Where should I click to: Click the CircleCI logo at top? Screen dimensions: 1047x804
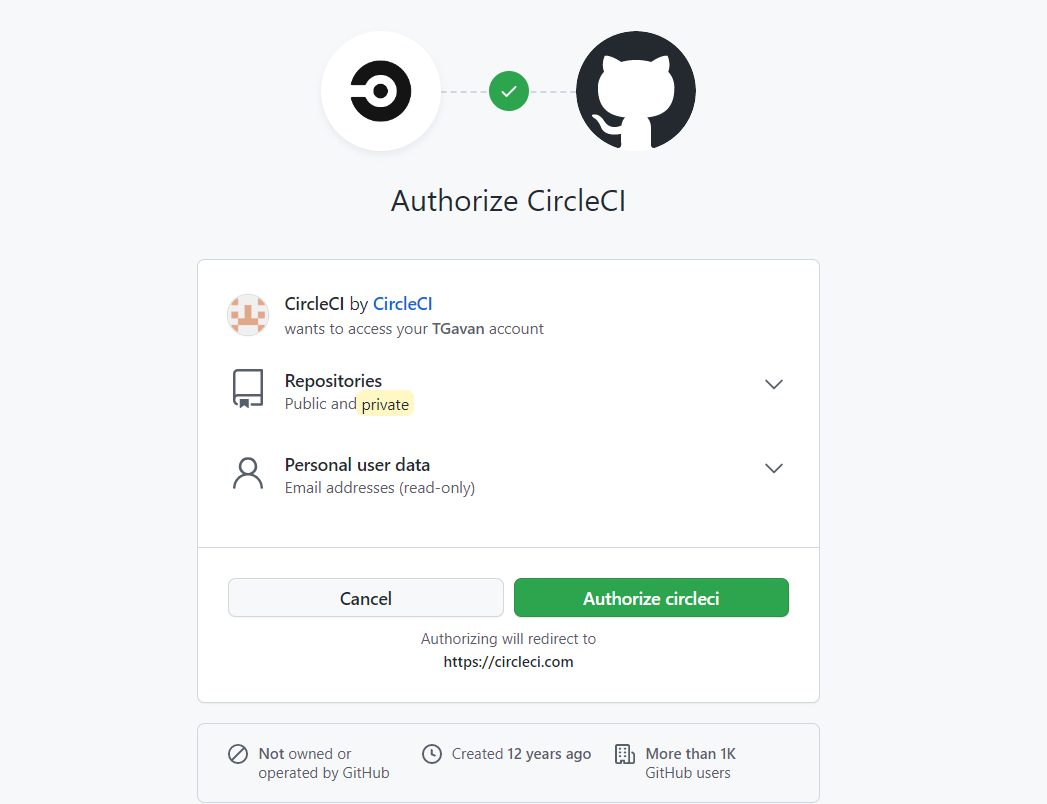pyautogui.click(x=381, y=91)
